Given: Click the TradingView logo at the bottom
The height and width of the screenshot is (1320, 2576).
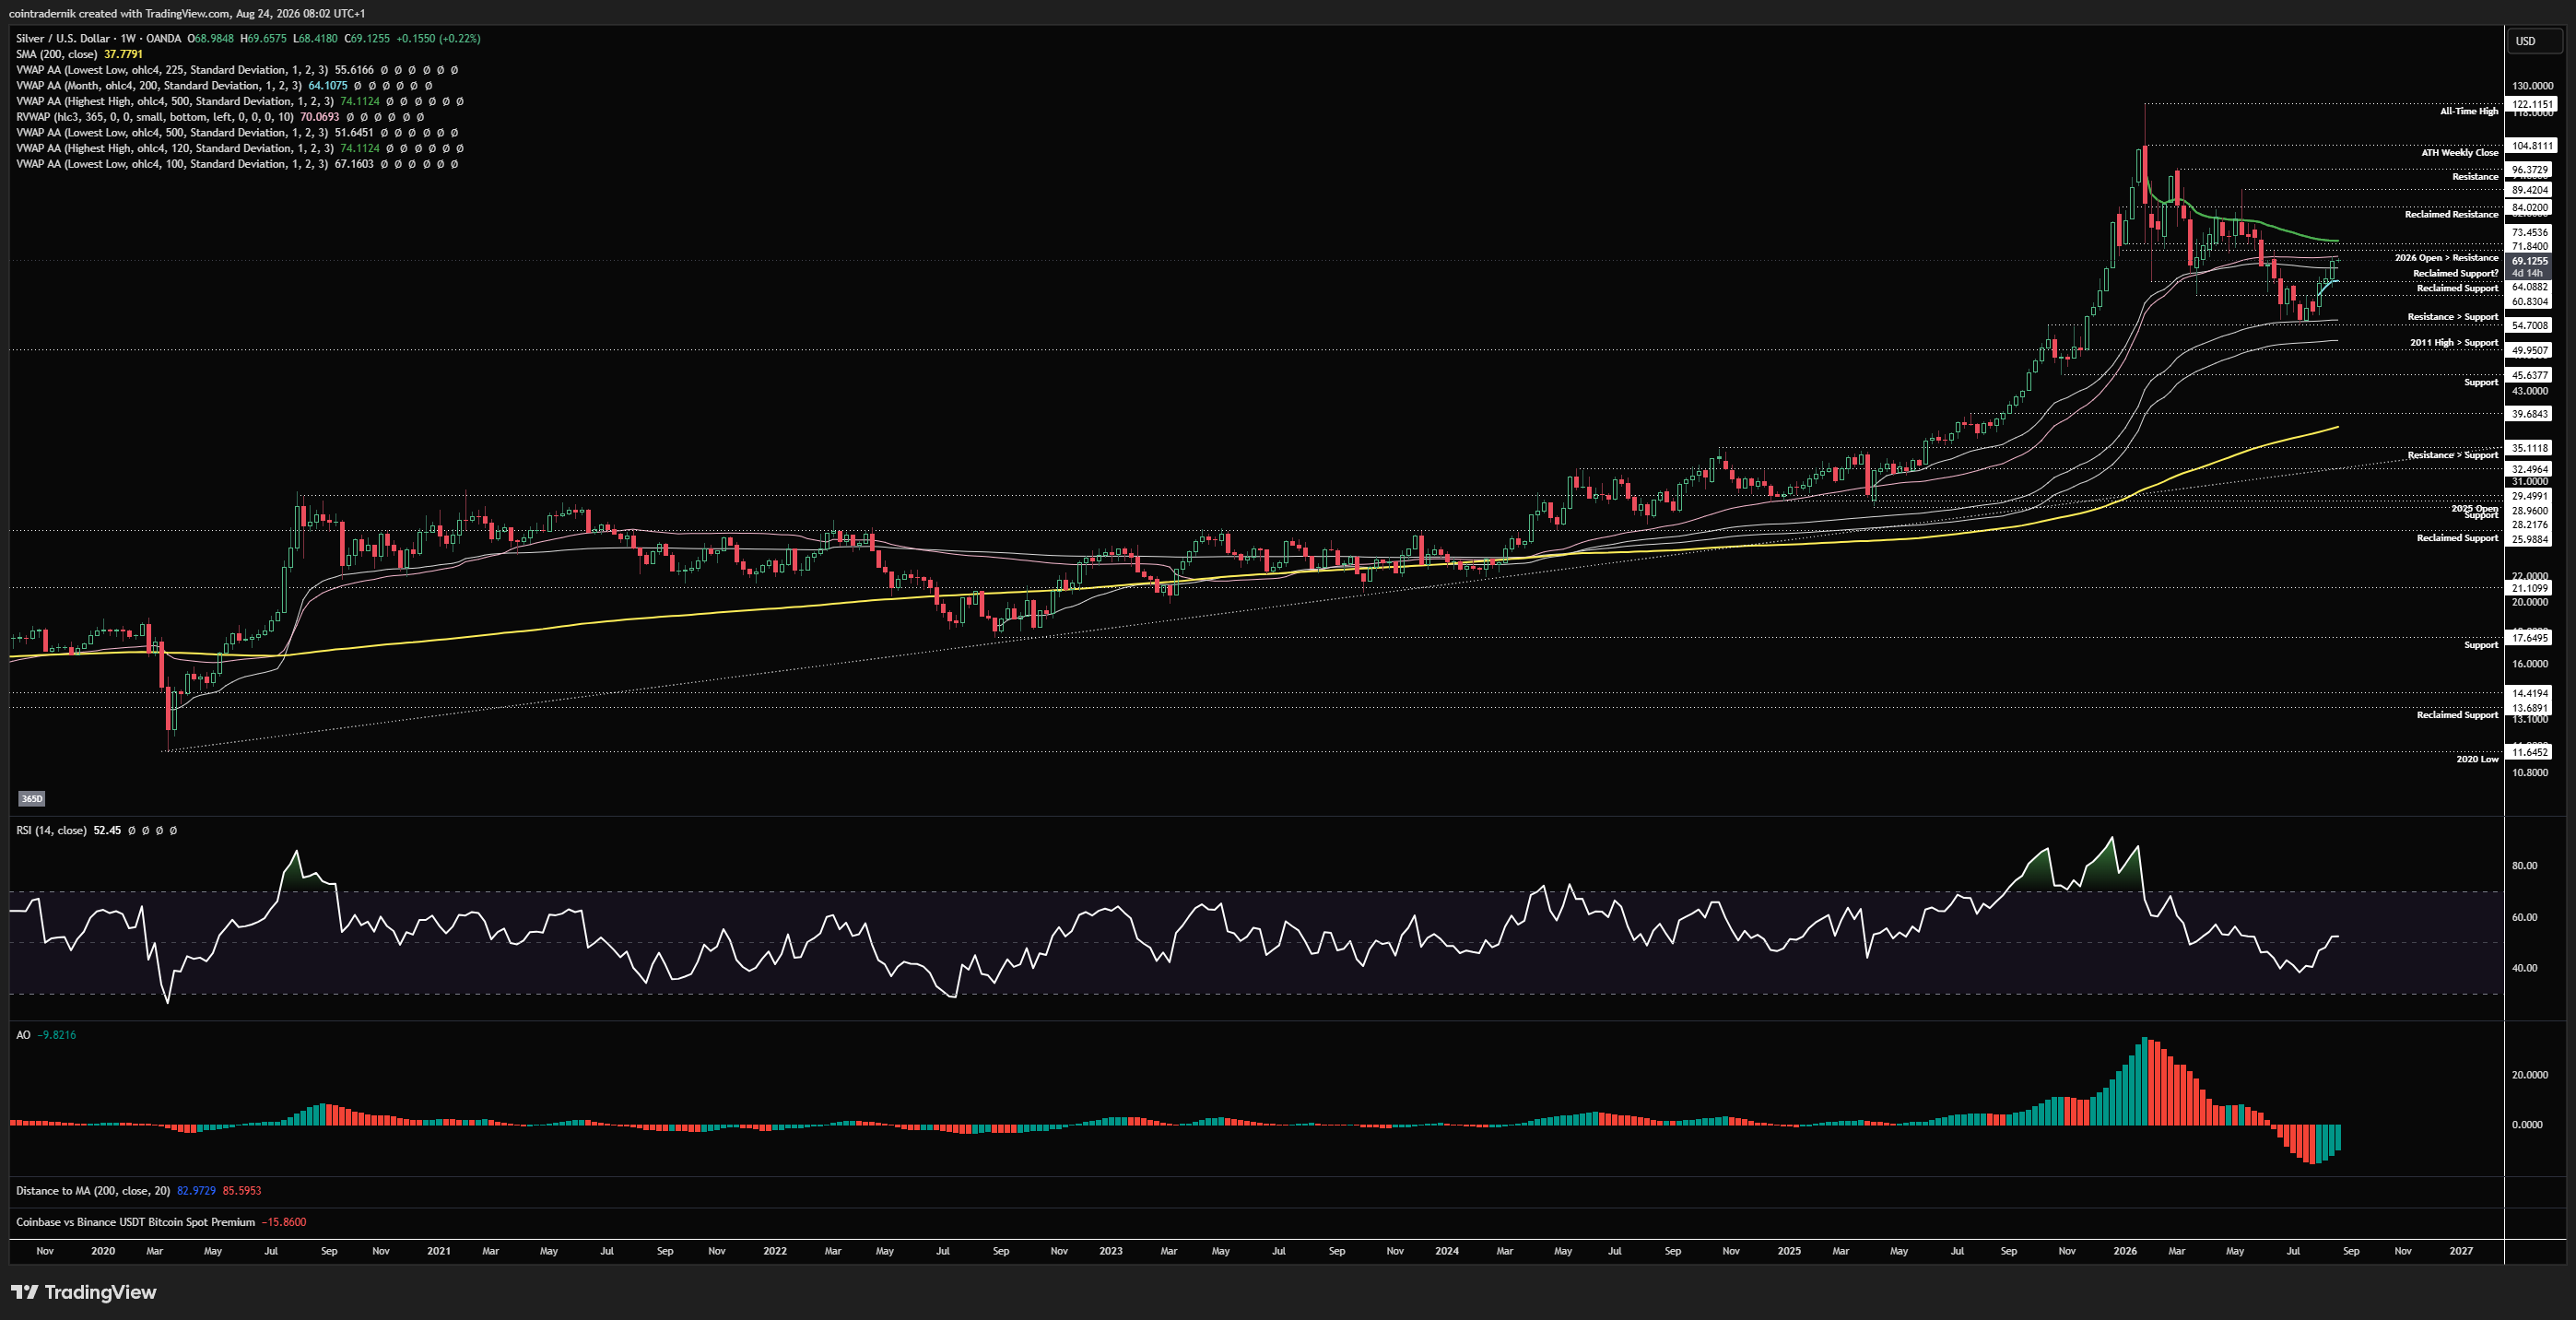Looking at the screenshot, I should 84,1292.
